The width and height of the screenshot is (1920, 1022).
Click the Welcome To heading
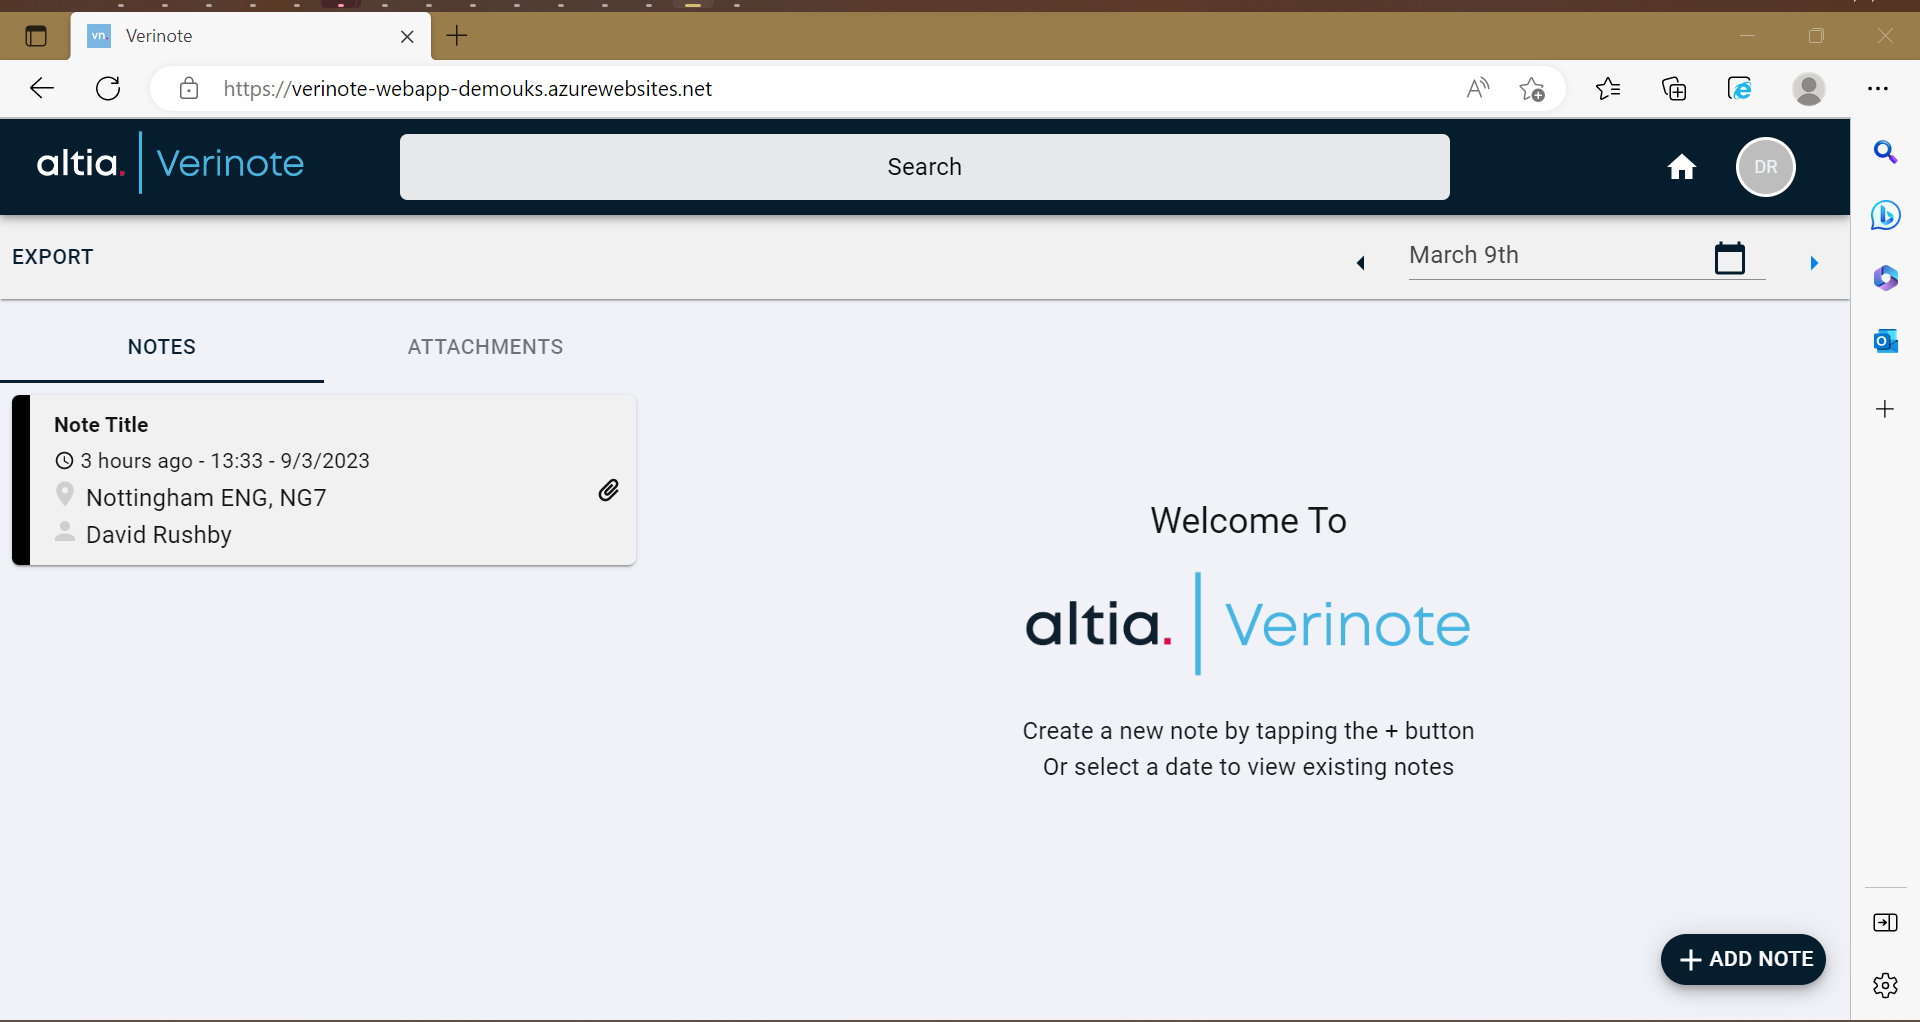(1248, 521)
